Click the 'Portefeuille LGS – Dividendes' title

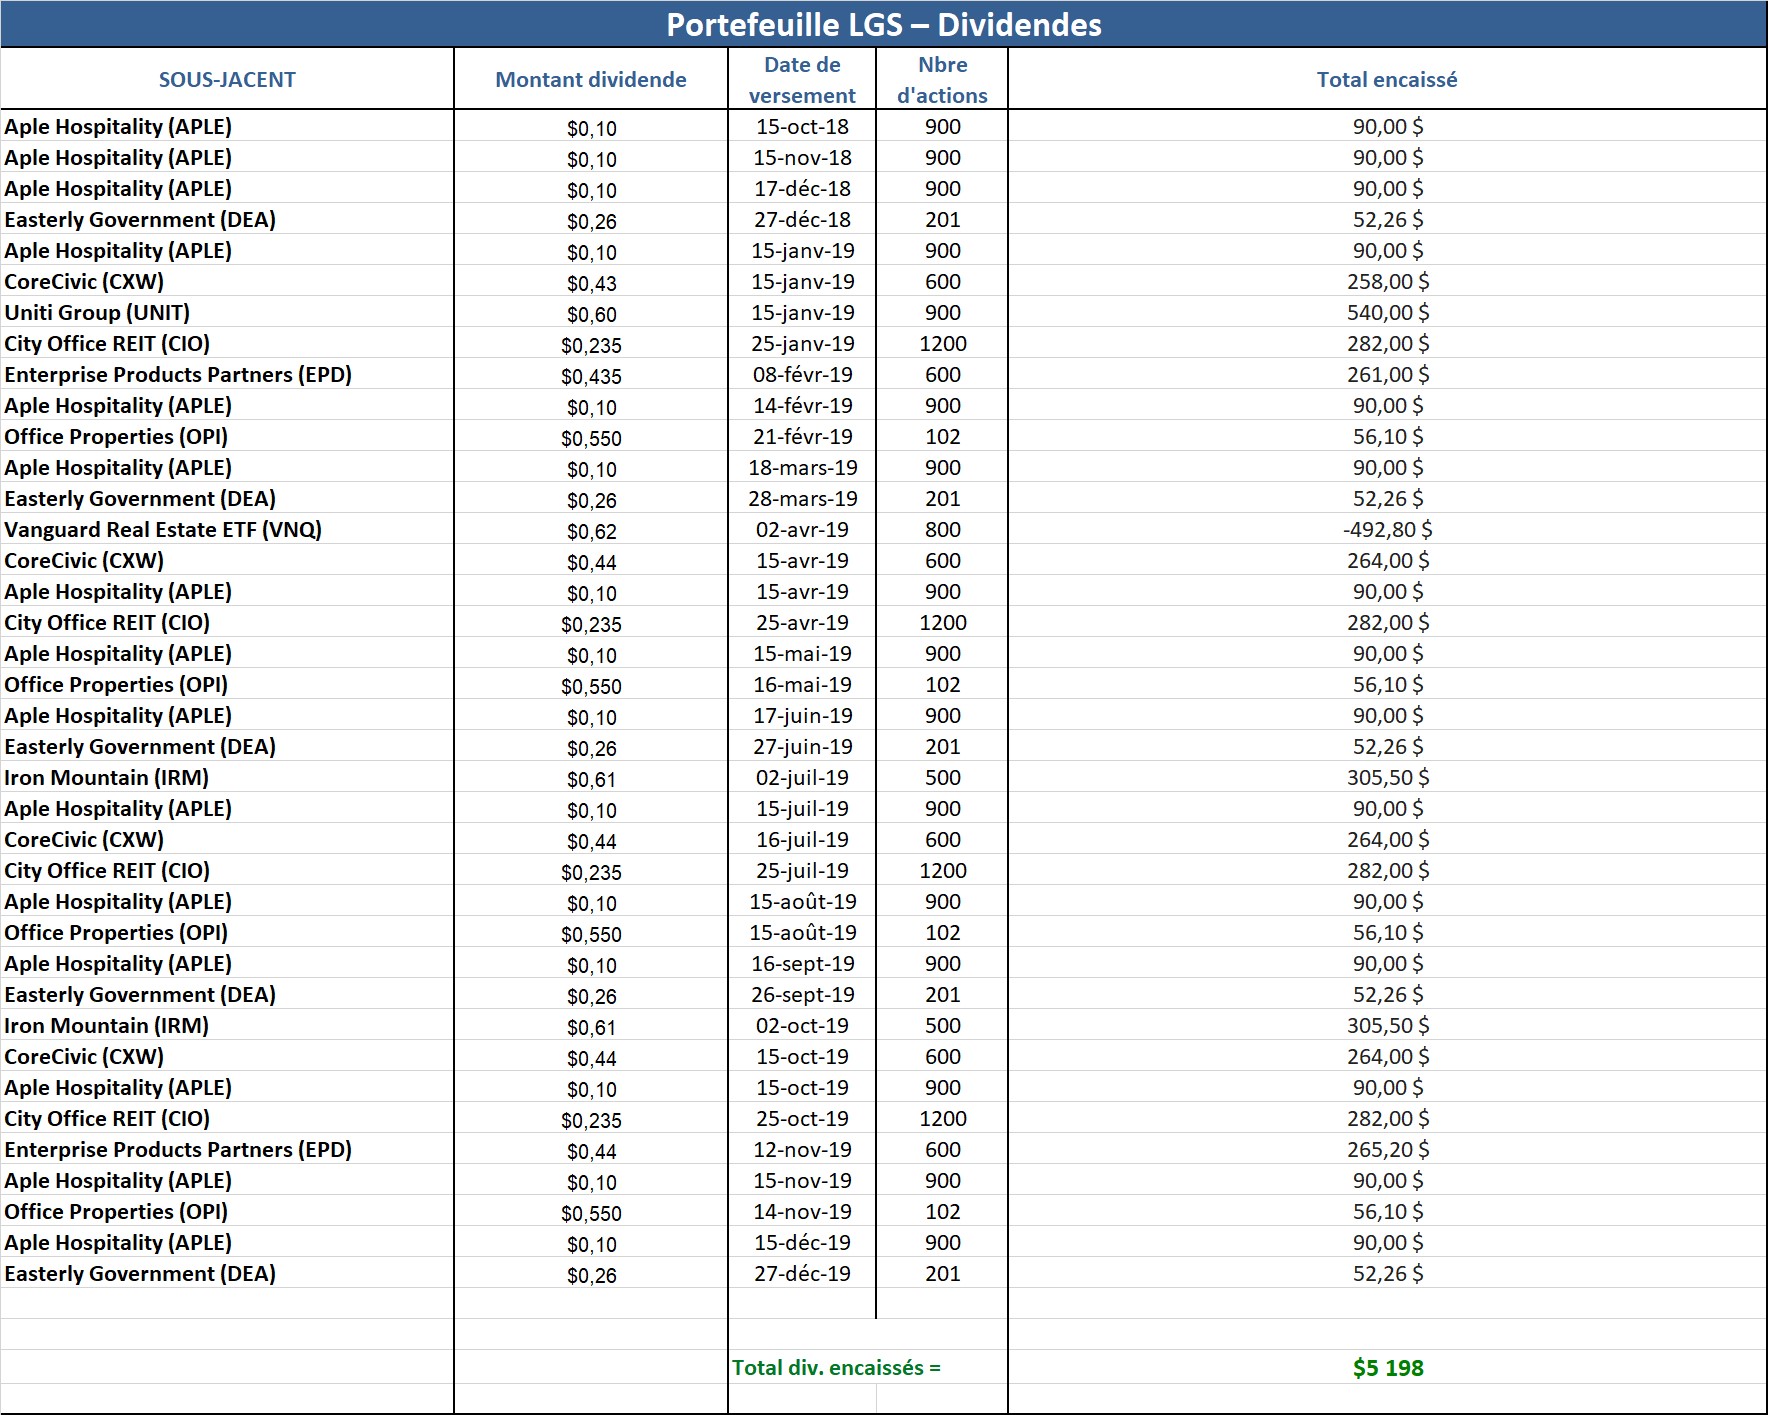(884, 25)
